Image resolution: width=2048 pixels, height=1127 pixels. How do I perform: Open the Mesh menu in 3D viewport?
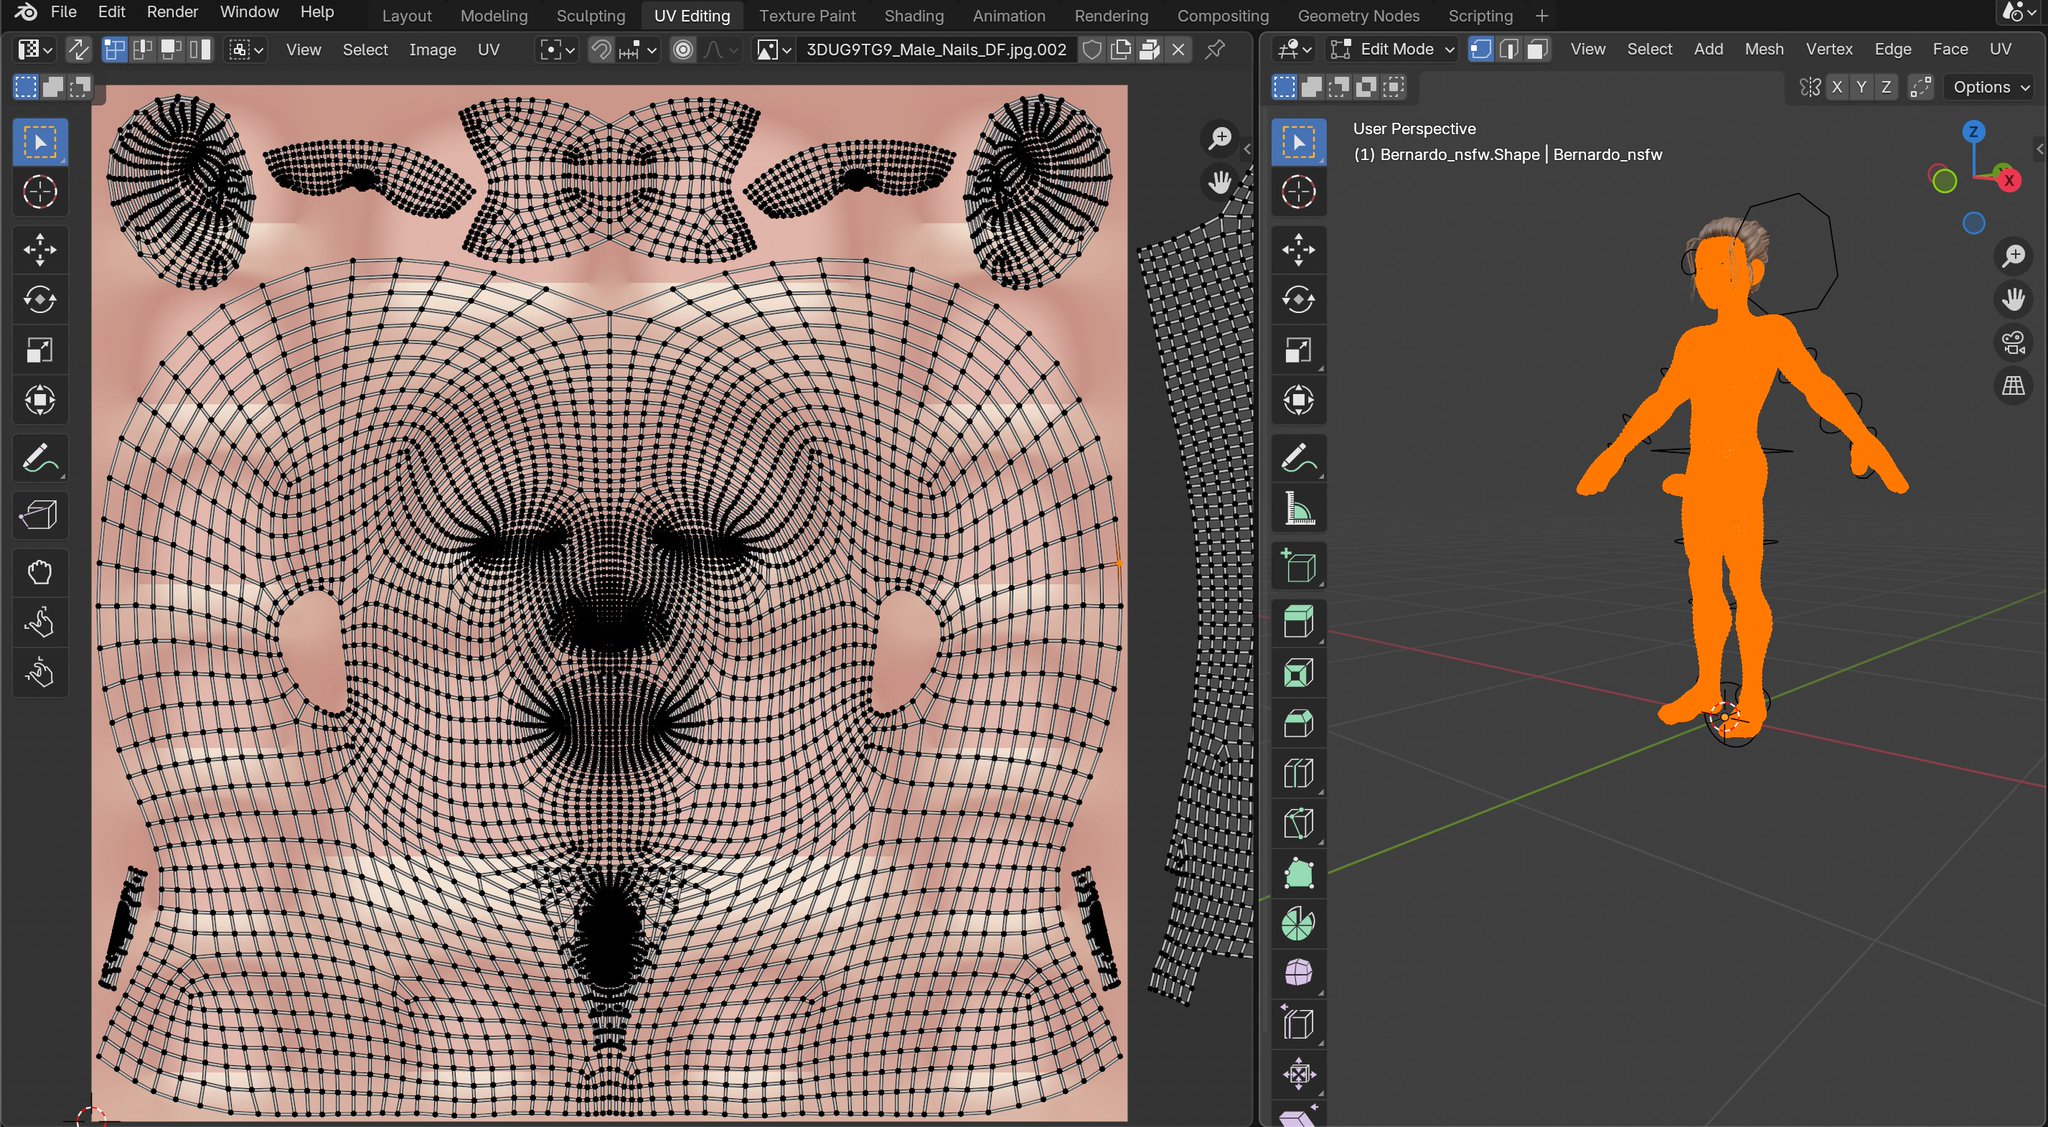click(1764, 49)
